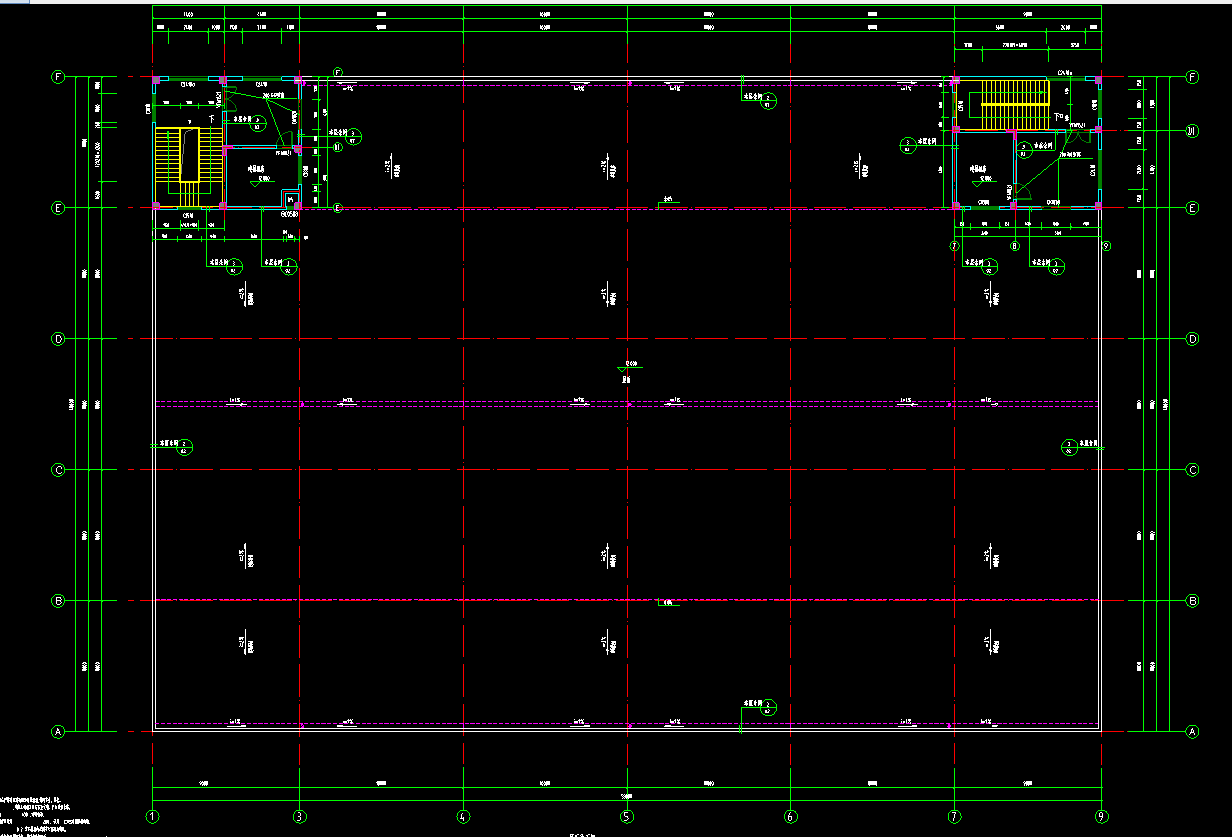Pick axis bubble D on the left side
This screenshot has height=837, width=1232.
[58, 339]
